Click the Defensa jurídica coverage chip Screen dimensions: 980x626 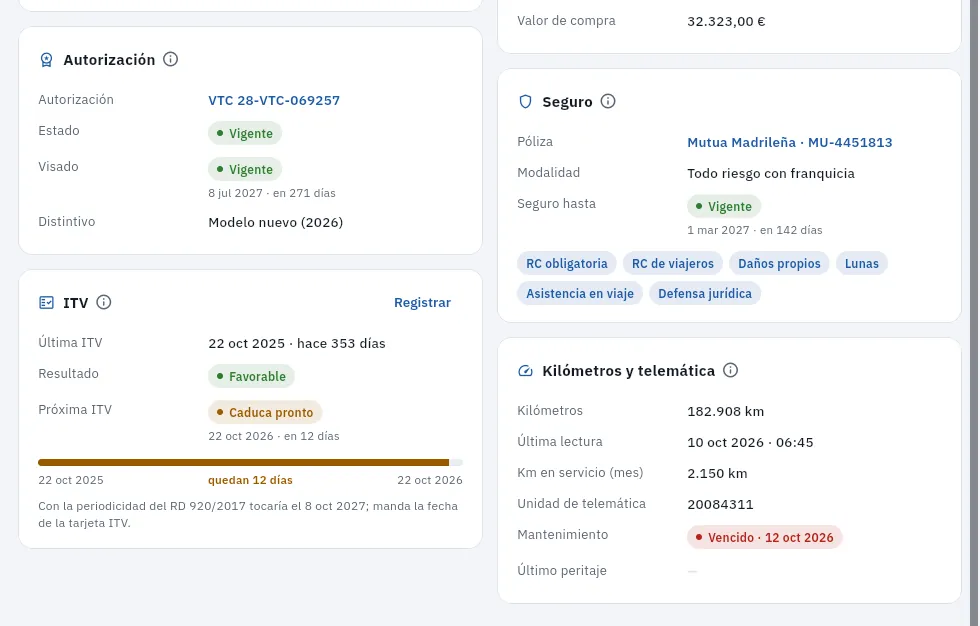coord(705,294)
